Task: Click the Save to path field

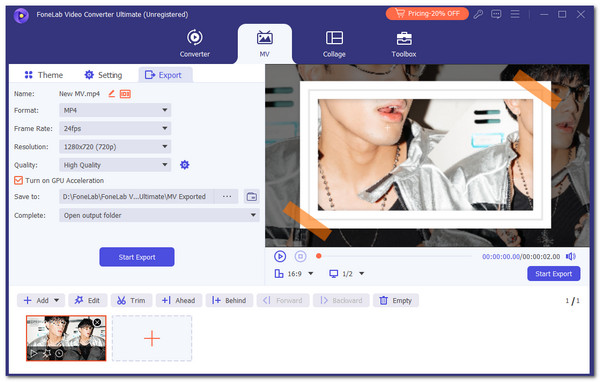Action: (137, 196)
